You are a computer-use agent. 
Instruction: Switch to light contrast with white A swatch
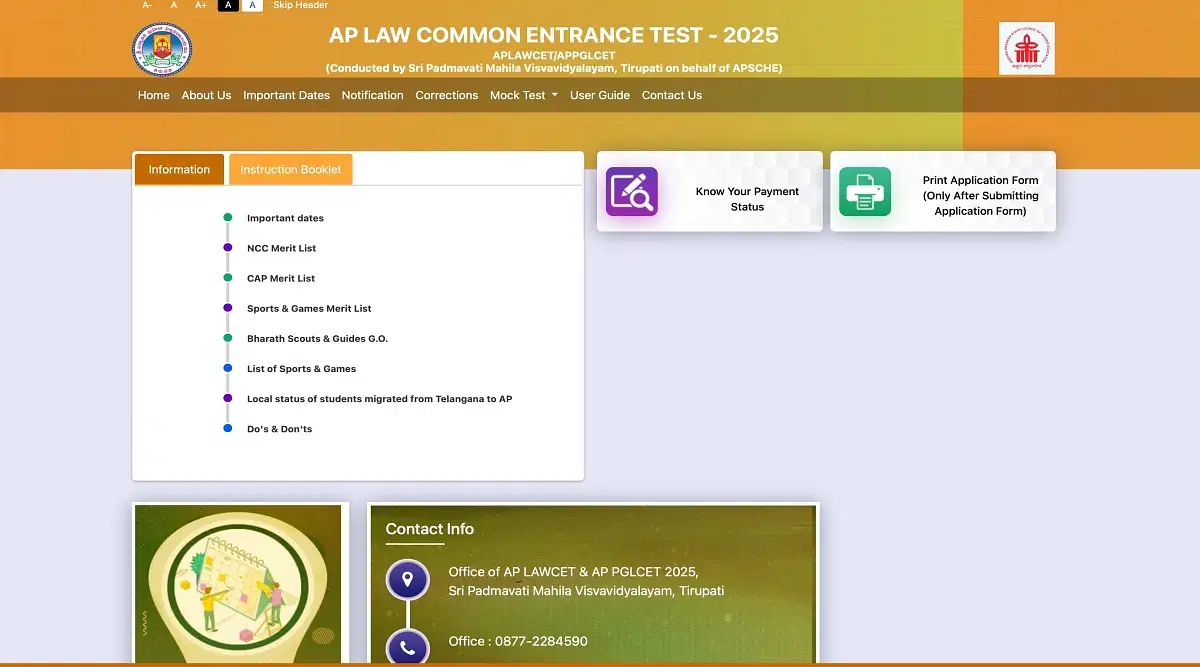pyautogui.click(x=252, y=5)
